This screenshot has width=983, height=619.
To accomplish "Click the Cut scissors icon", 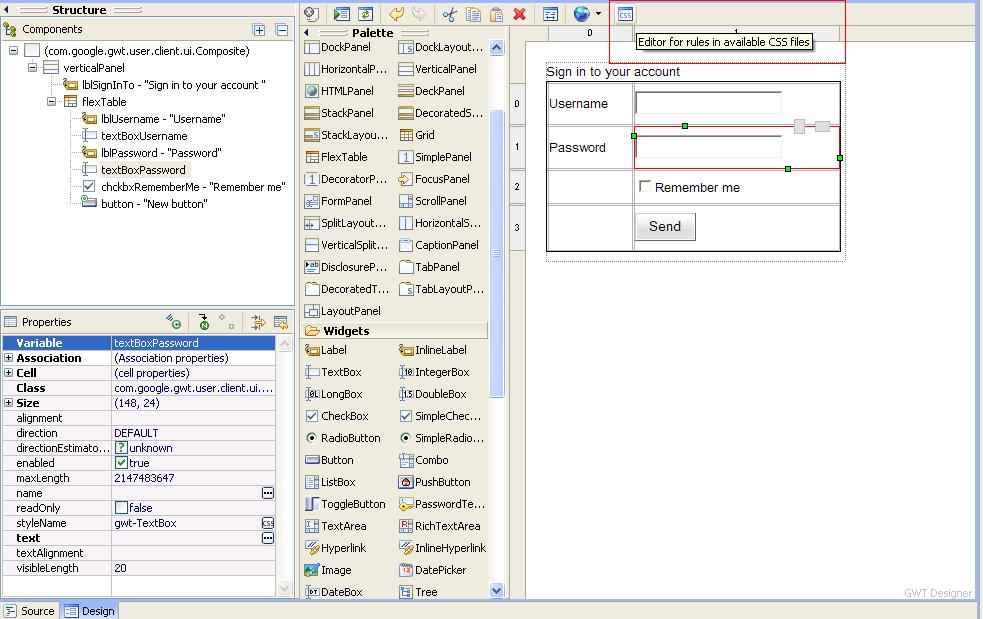I will tap(449, 14).
